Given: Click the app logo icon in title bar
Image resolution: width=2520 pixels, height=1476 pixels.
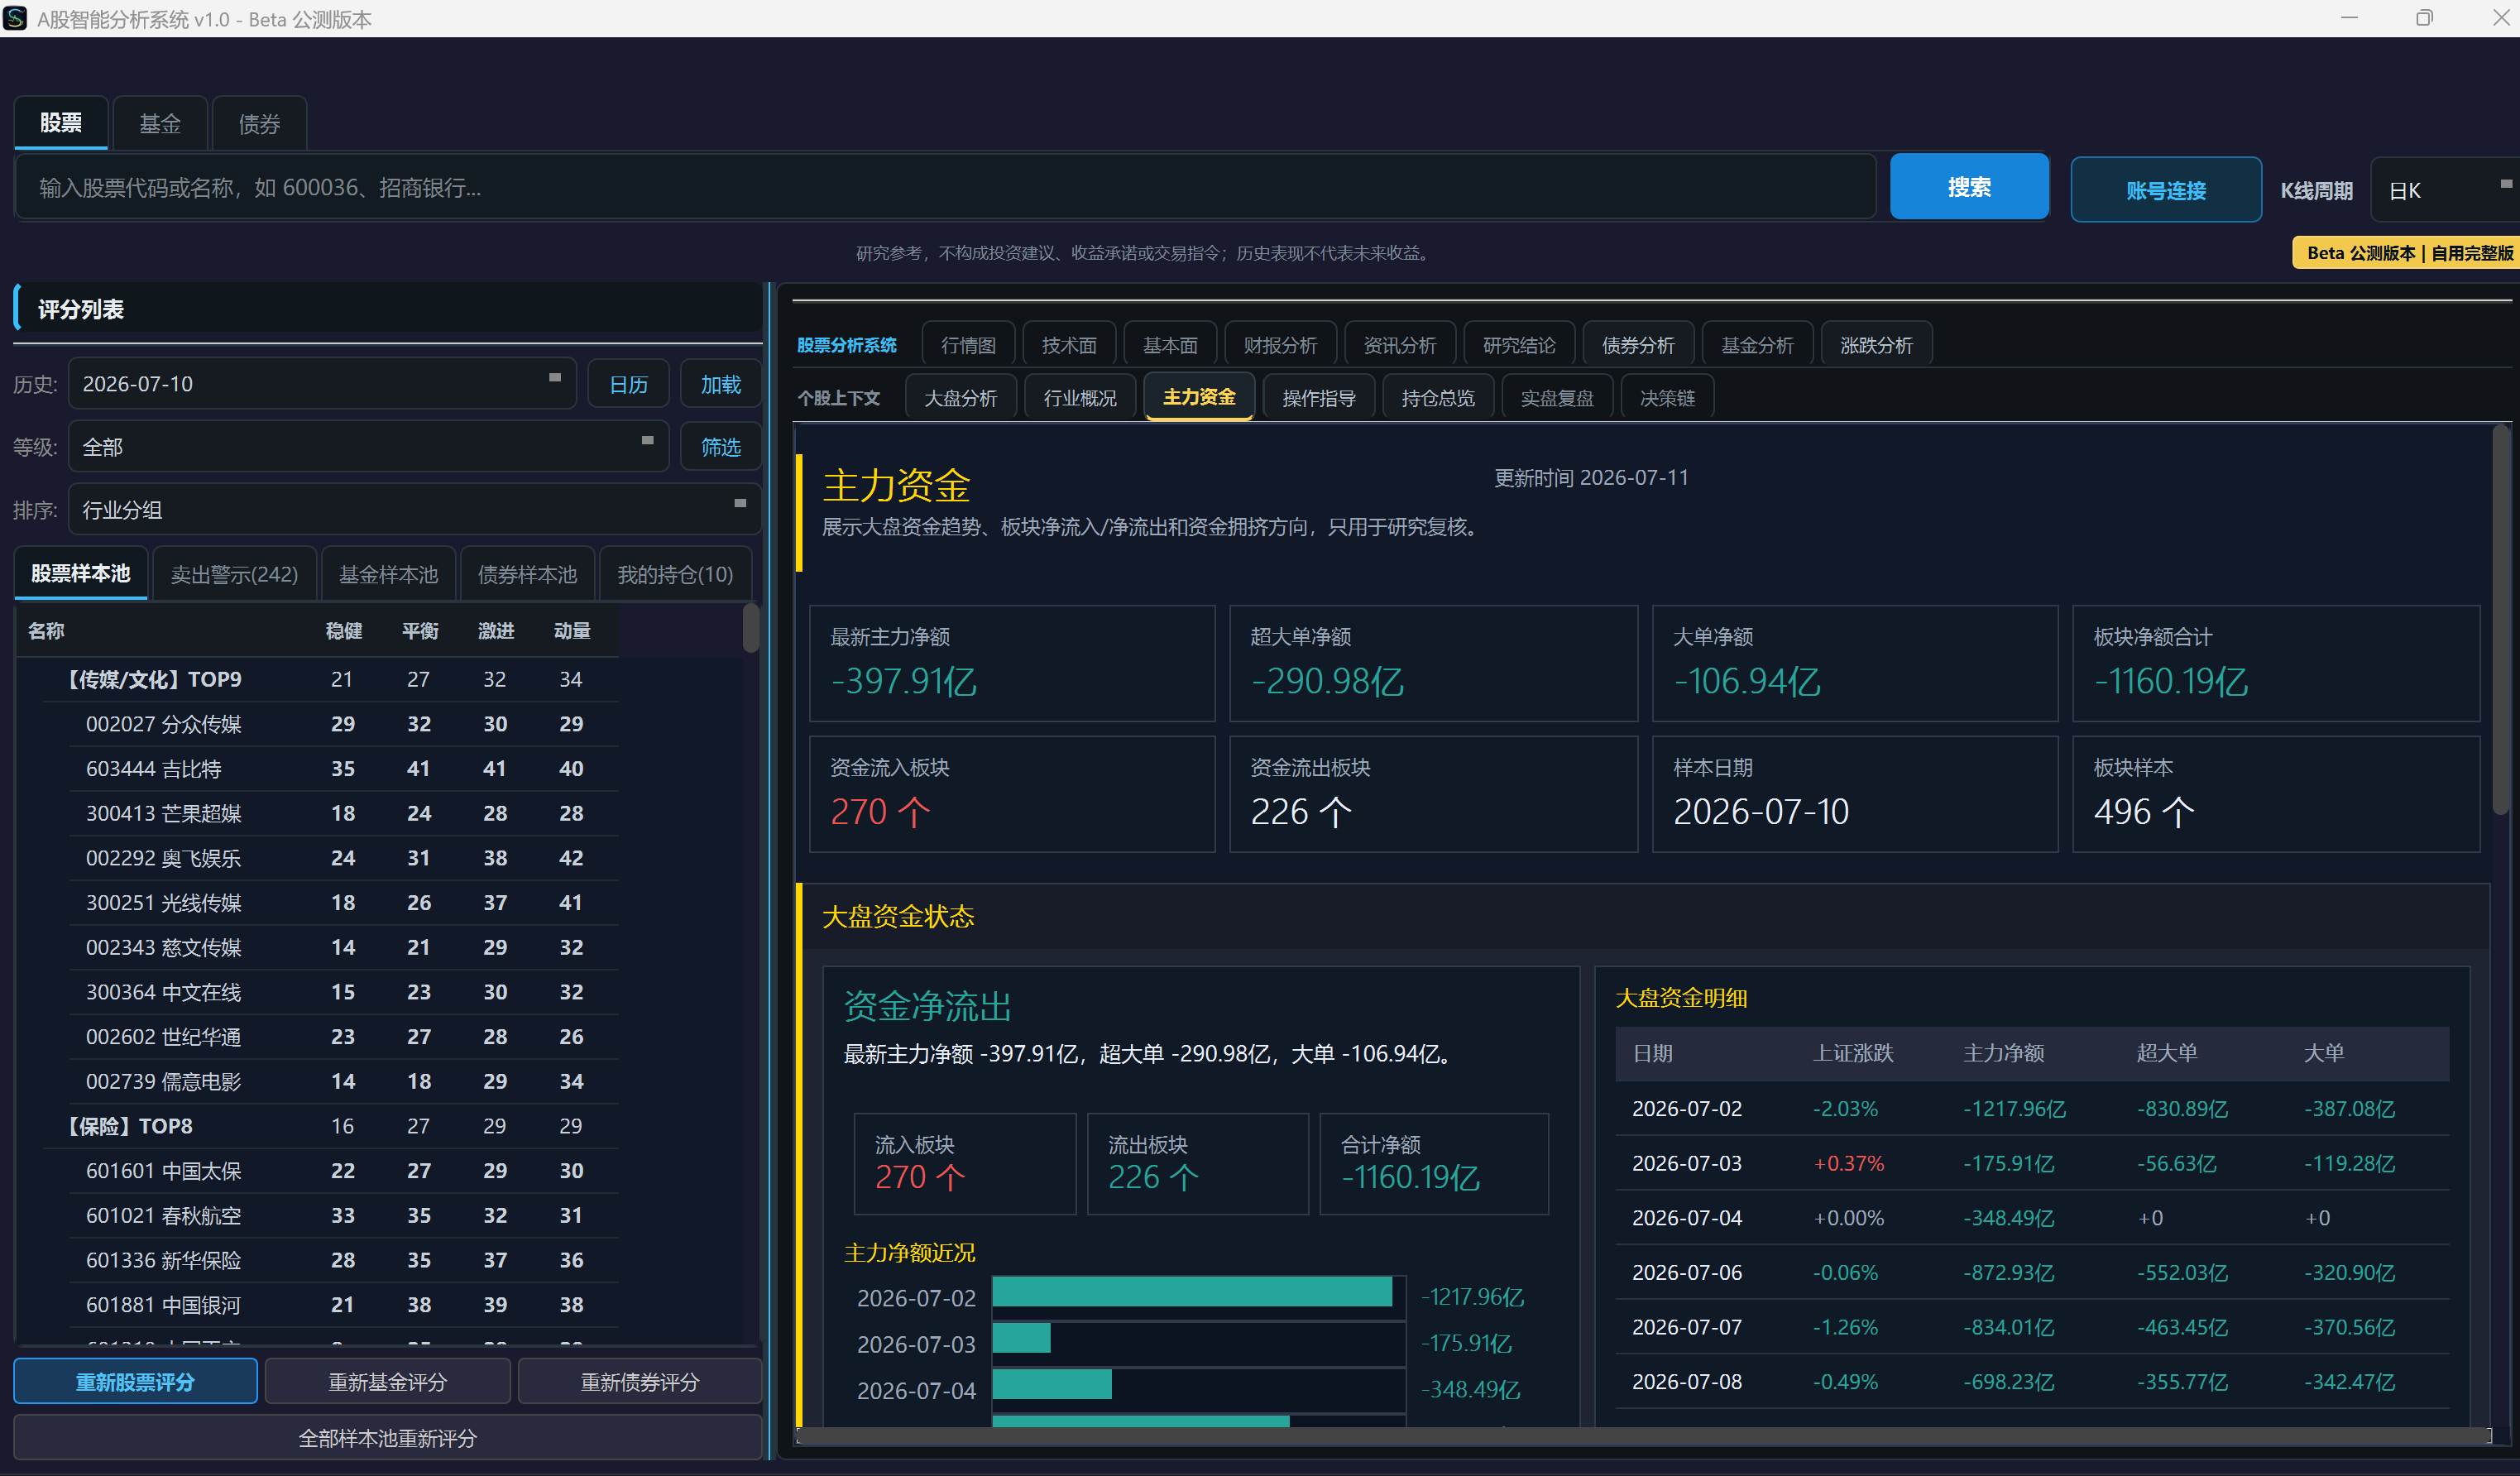Looking at the screenshot, I should click(x=15, y=18).
